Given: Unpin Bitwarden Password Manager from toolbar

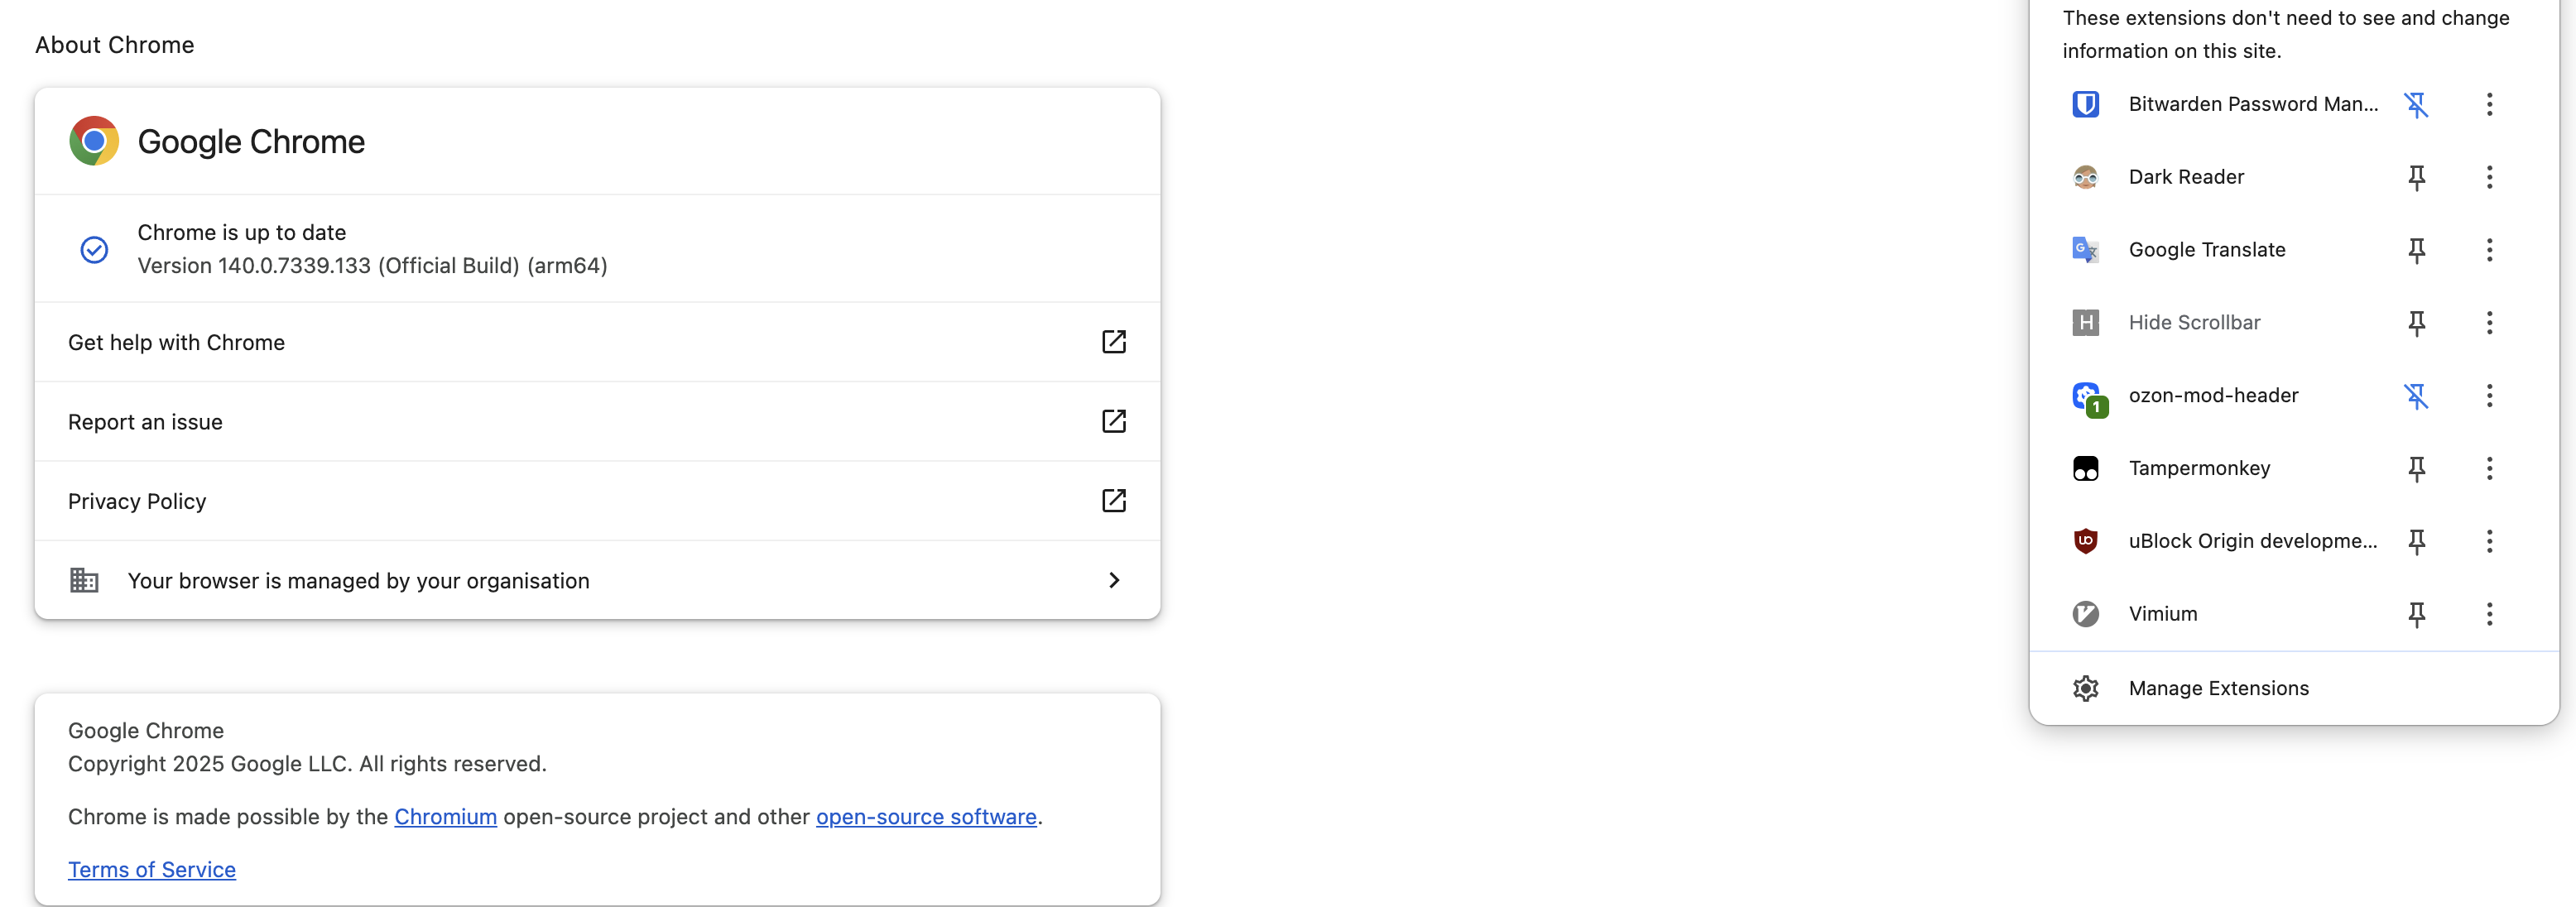Looking at the screenshot, I should (x=2416, y=104).
